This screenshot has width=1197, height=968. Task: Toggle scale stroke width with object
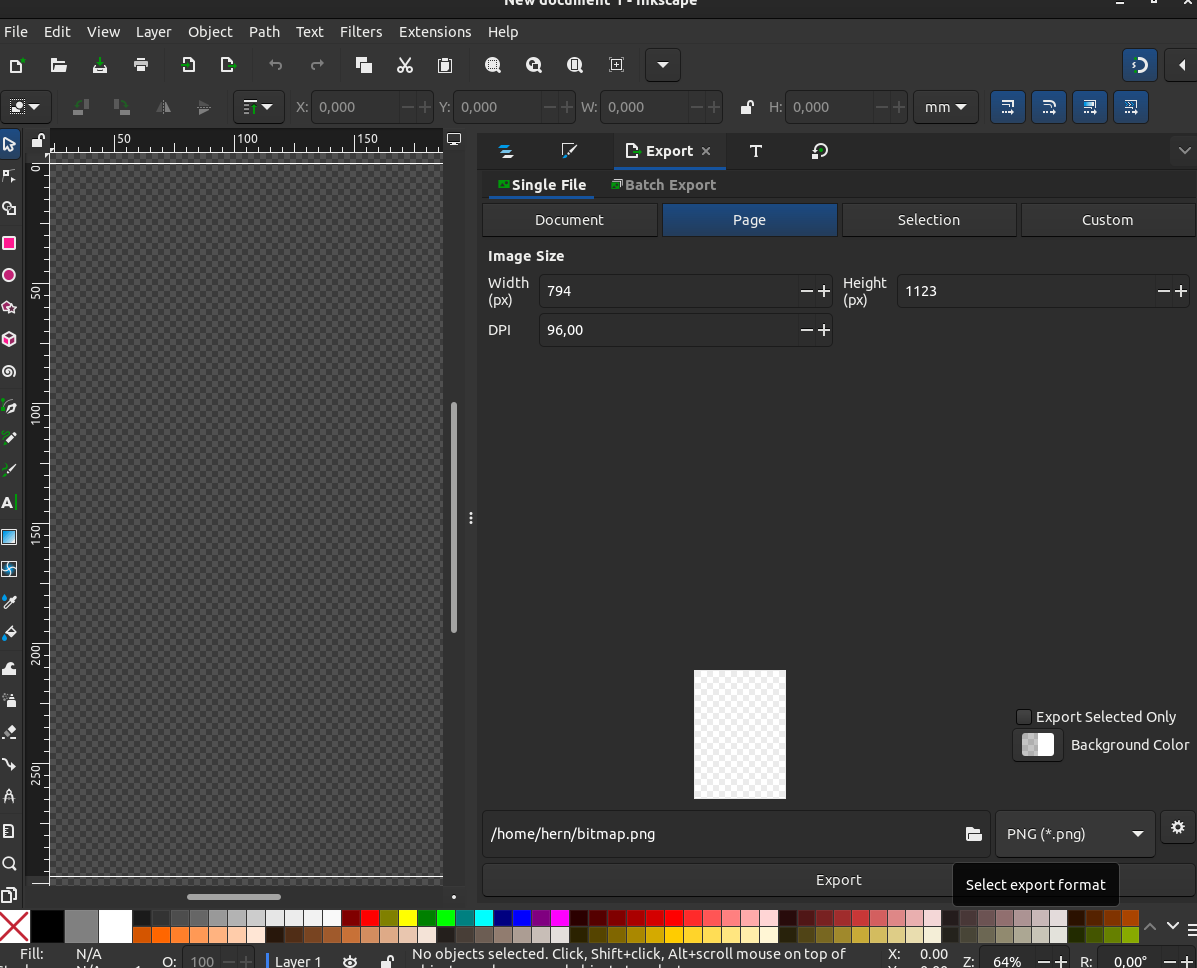[1008, 107]
